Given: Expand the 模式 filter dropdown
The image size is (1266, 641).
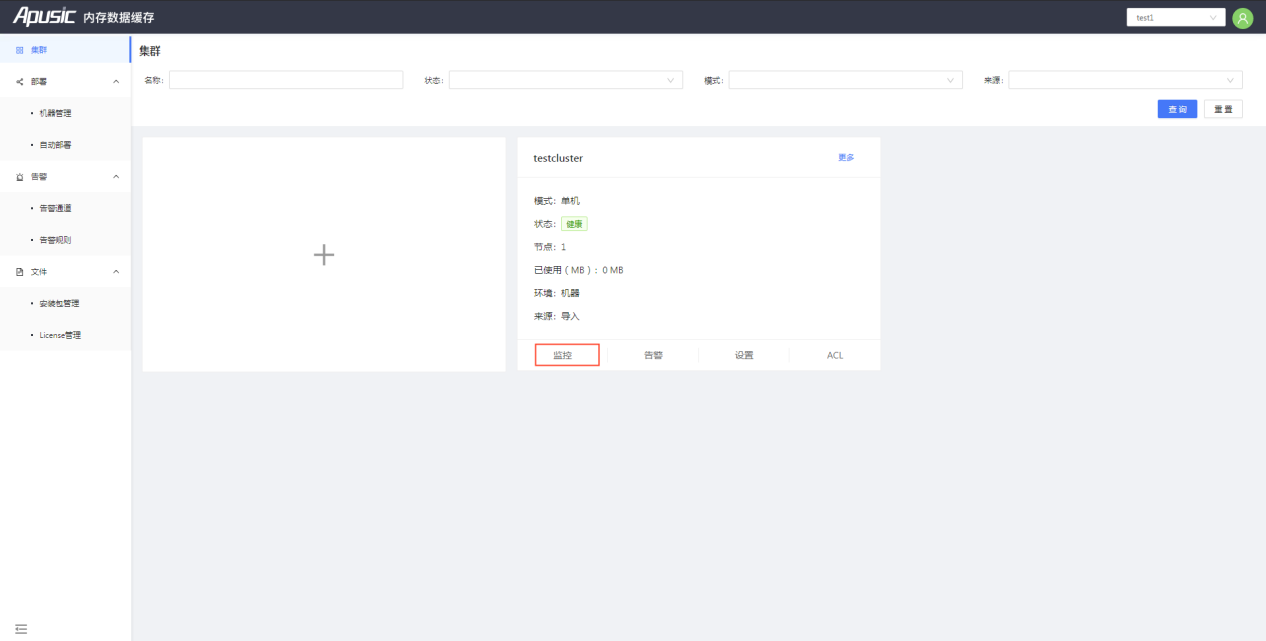Looking at the screenshot, I should 846,80.
